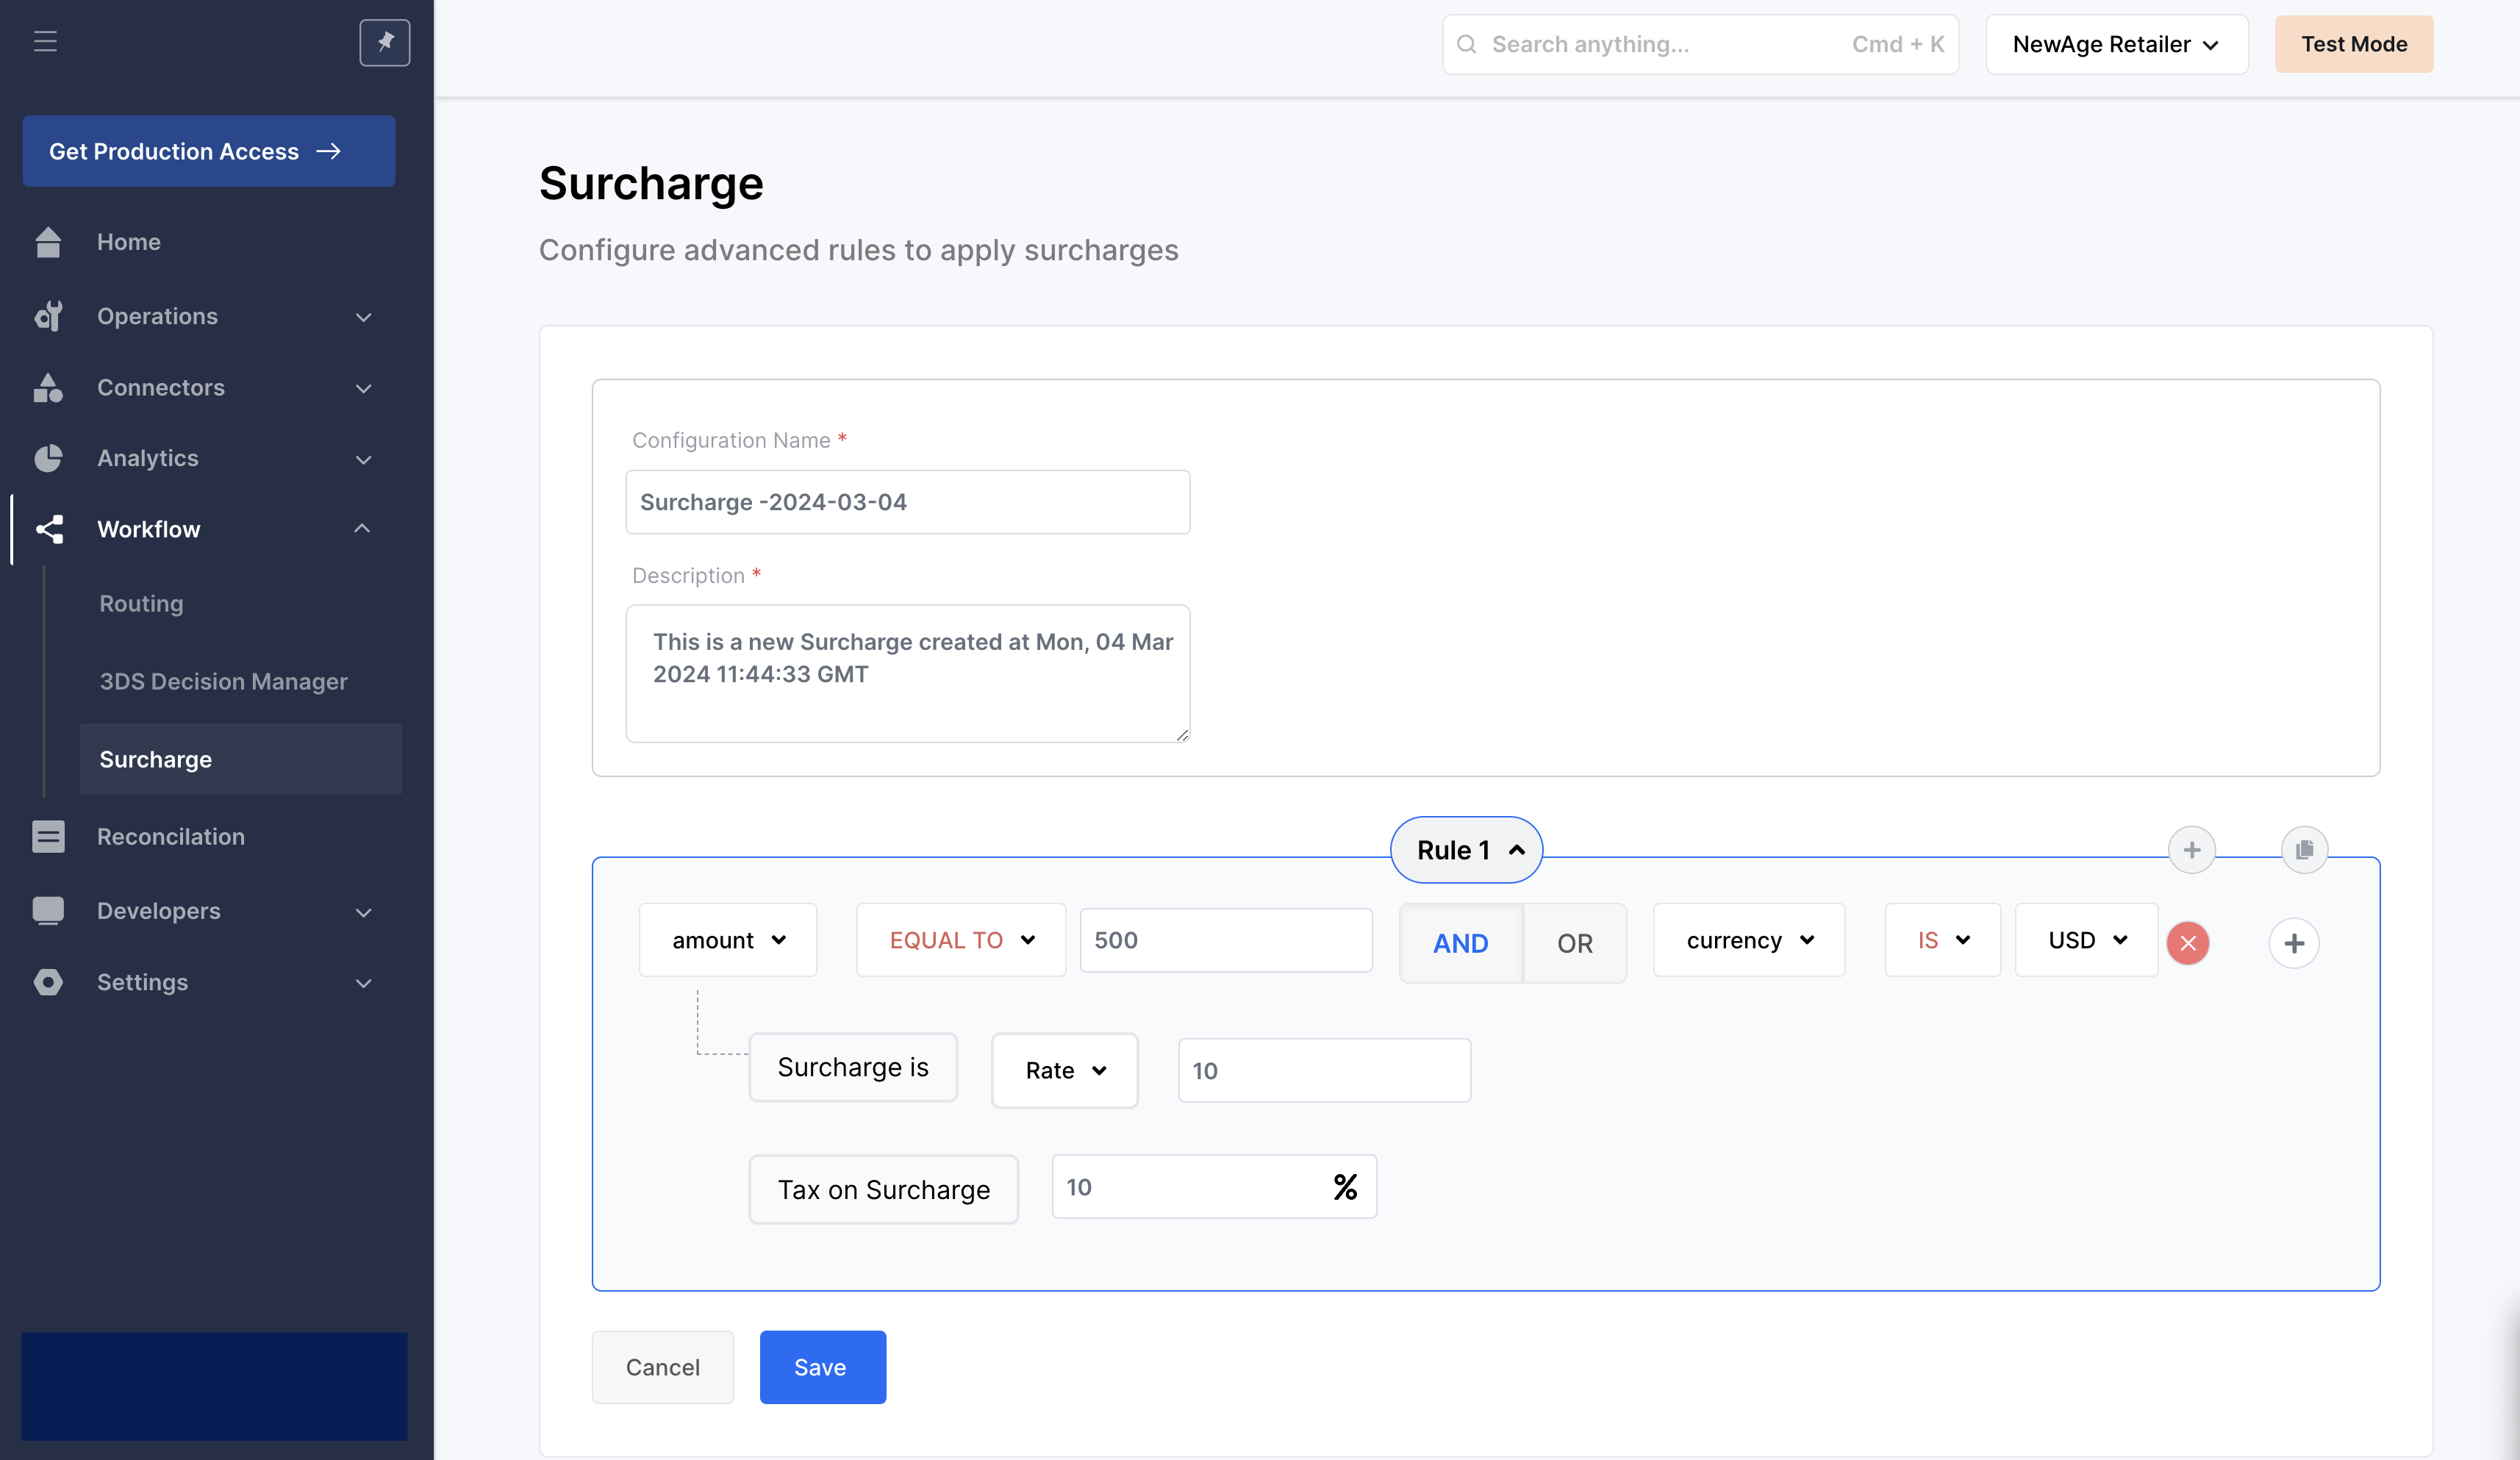Open 3DS Decision Manager menu item

223,681
